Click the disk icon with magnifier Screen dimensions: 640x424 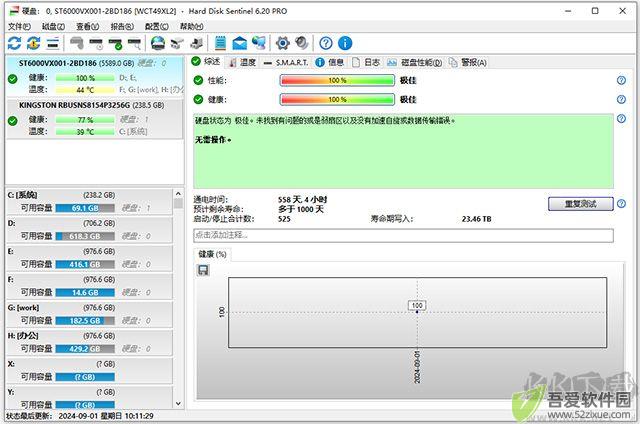135,43
